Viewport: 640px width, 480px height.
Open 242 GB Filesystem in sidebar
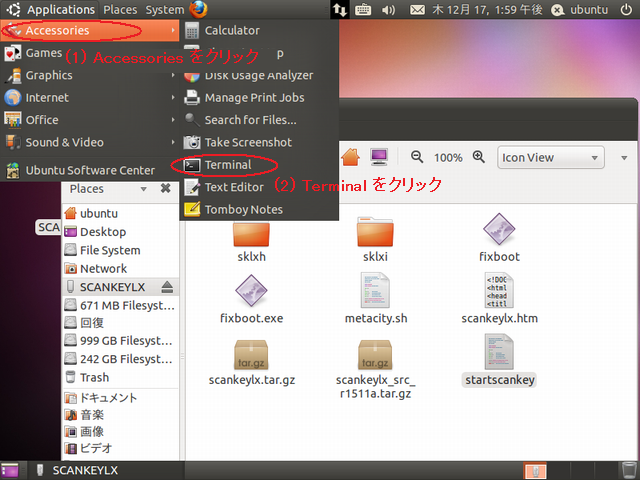[120, 359]
